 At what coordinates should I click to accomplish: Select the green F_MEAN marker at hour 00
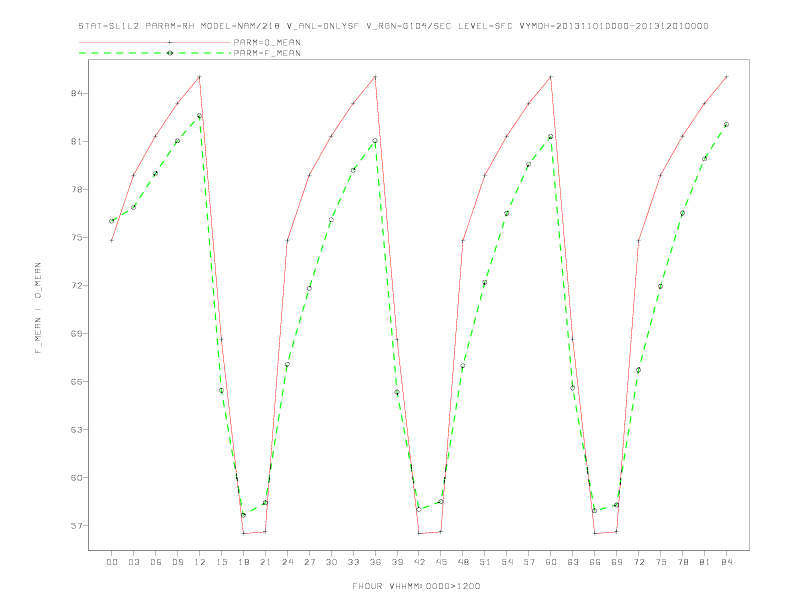pyautogui.click(x=112, y=221)
